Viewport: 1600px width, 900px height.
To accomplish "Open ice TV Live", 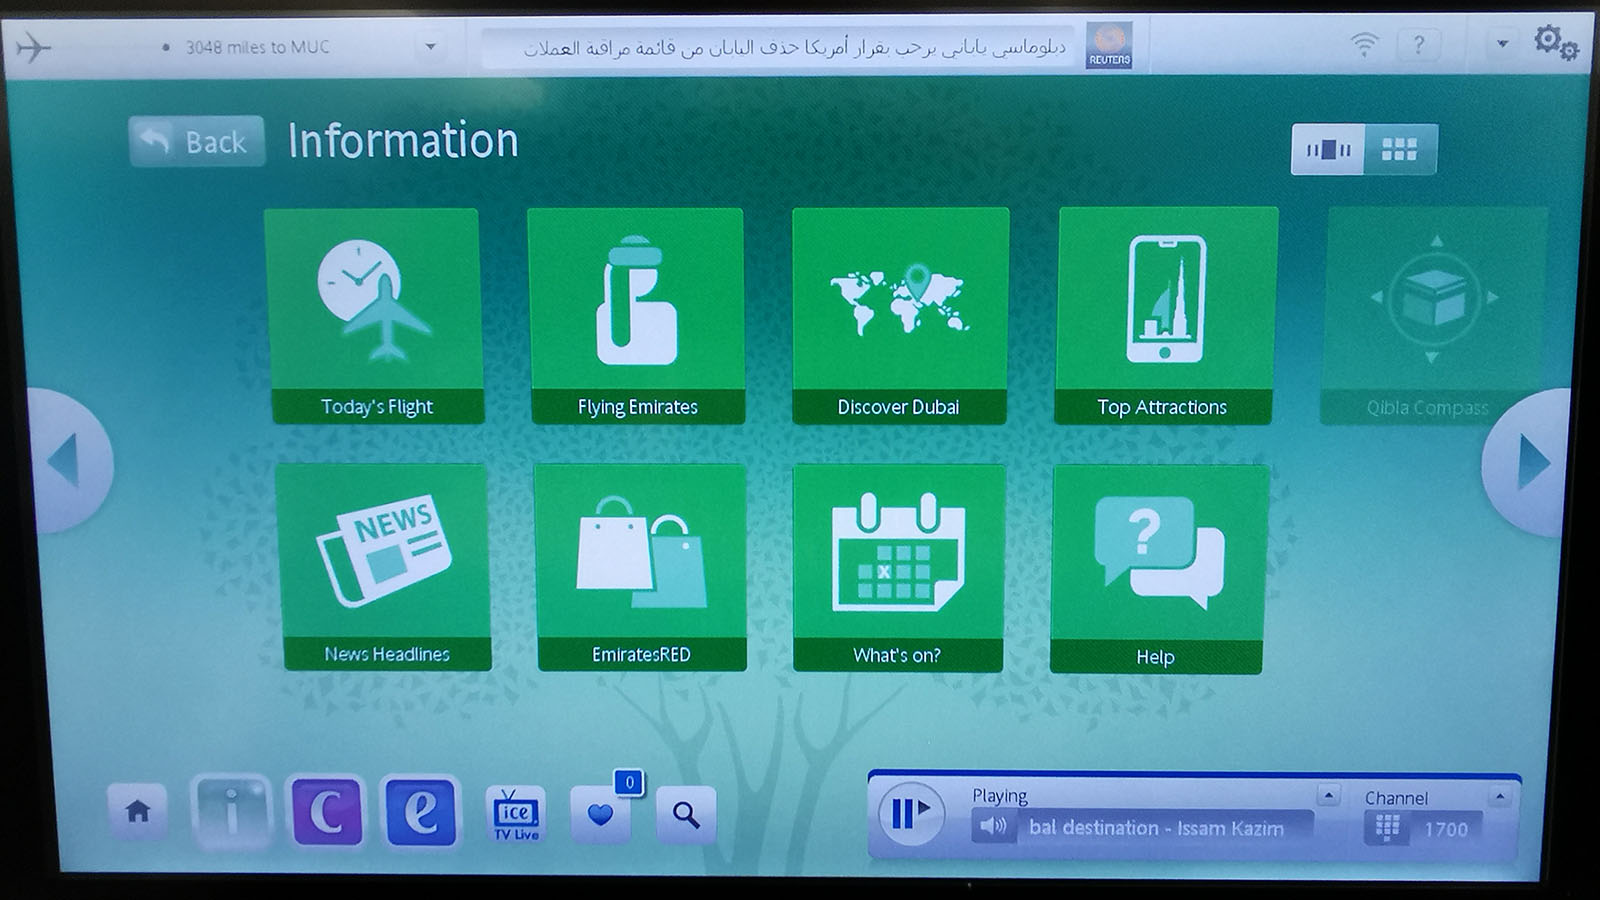I will point(516,813).
